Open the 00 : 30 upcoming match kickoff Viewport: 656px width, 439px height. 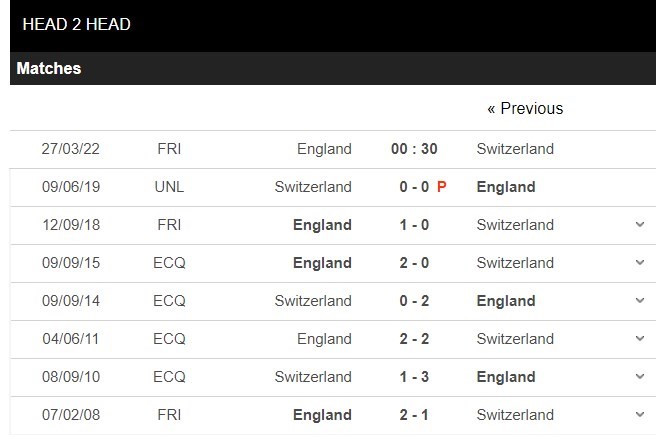[x=414, y=149]
